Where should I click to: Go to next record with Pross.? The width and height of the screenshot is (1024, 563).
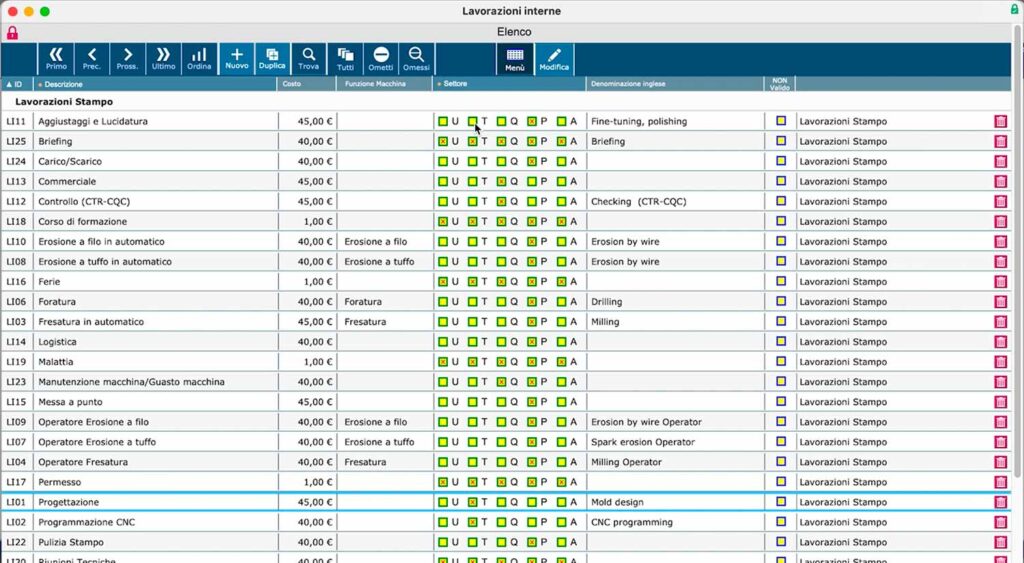point(127,59)
